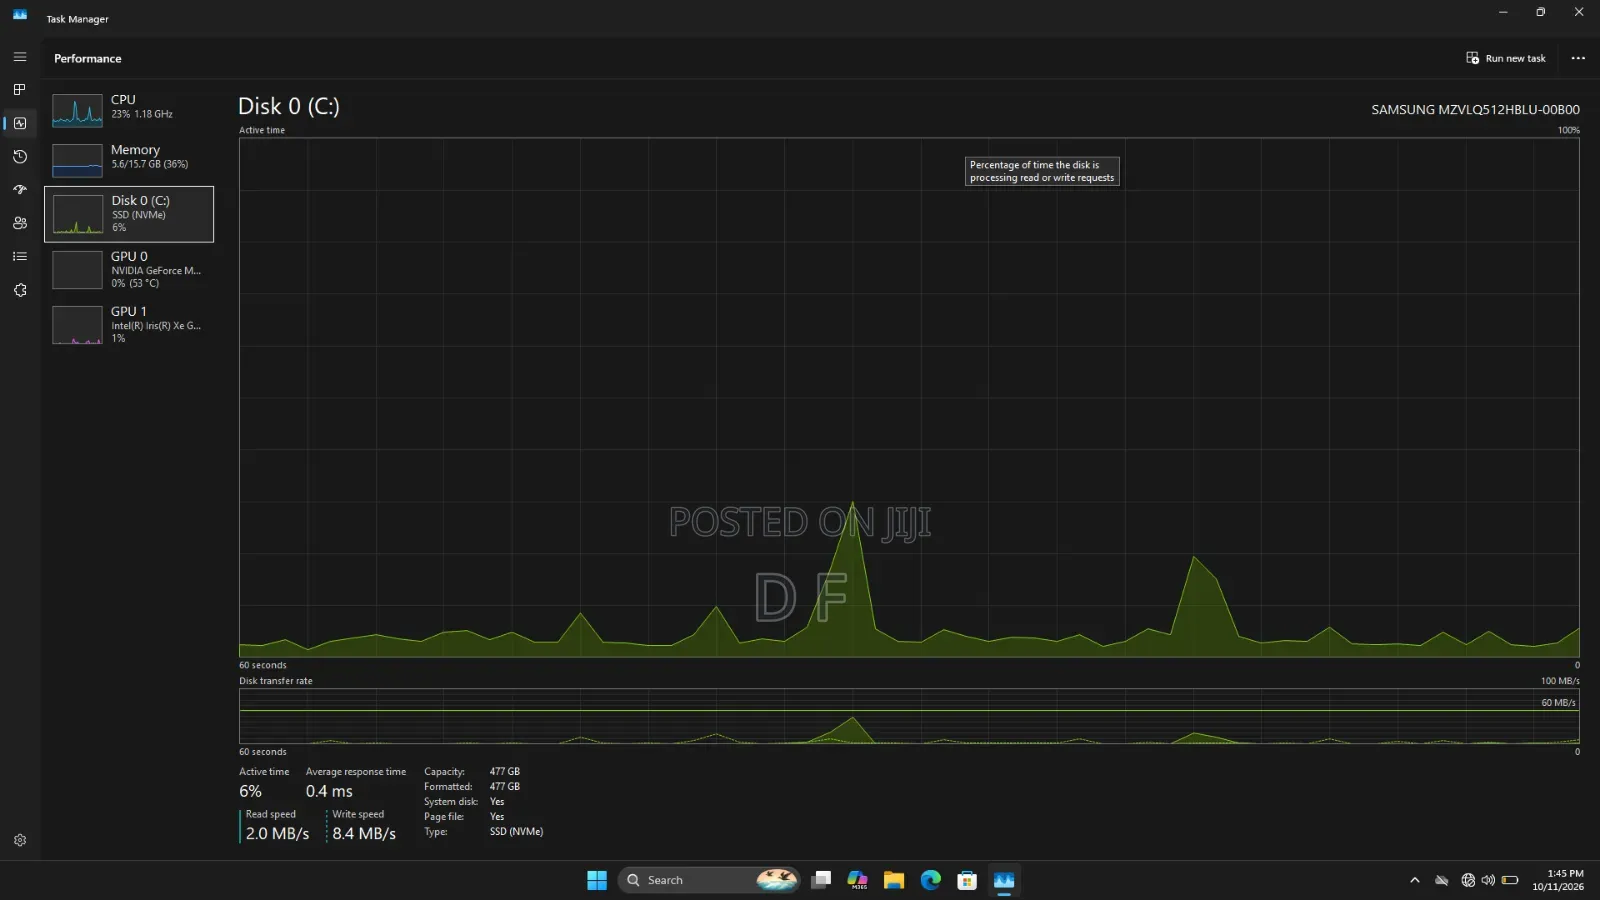Click Run new task button

[x=1506, y=58]
